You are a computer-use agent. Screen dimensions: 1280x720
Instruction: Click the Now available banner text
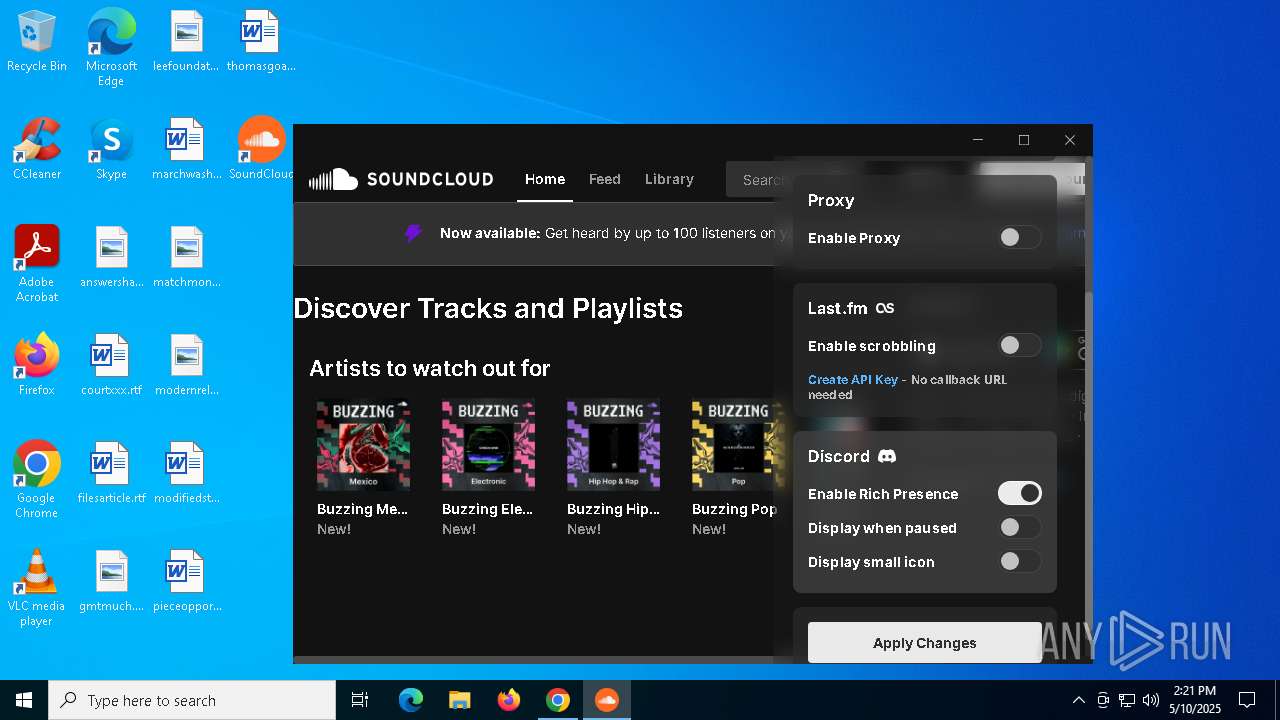(x=608, y=233)
